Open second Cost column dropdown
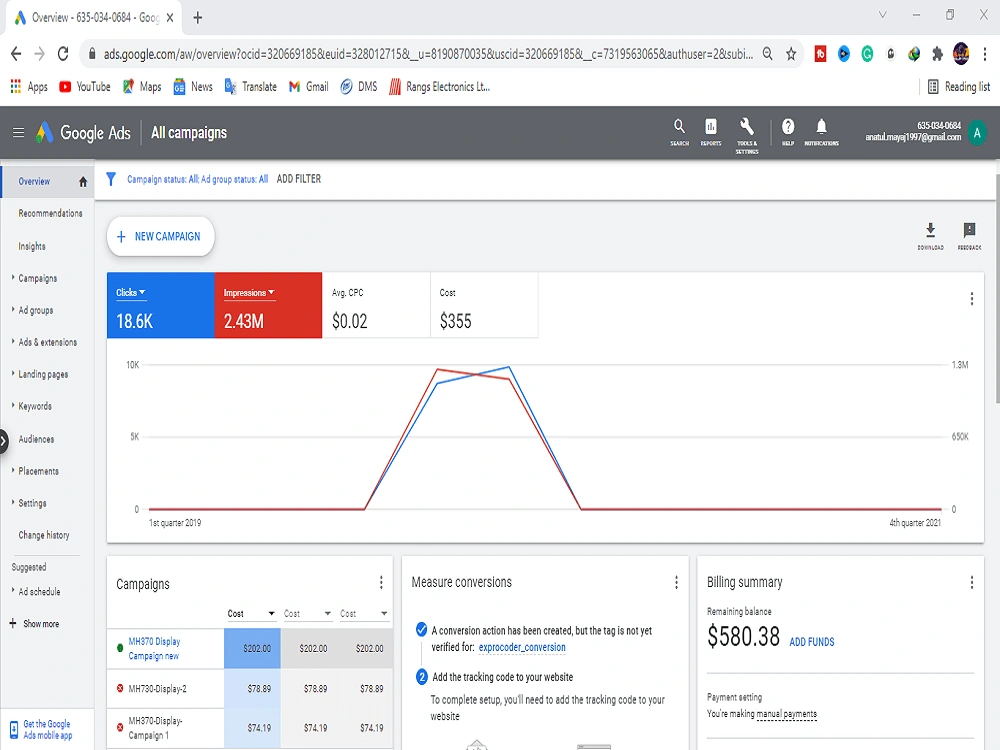1000x750 pixels. (307, 614)
